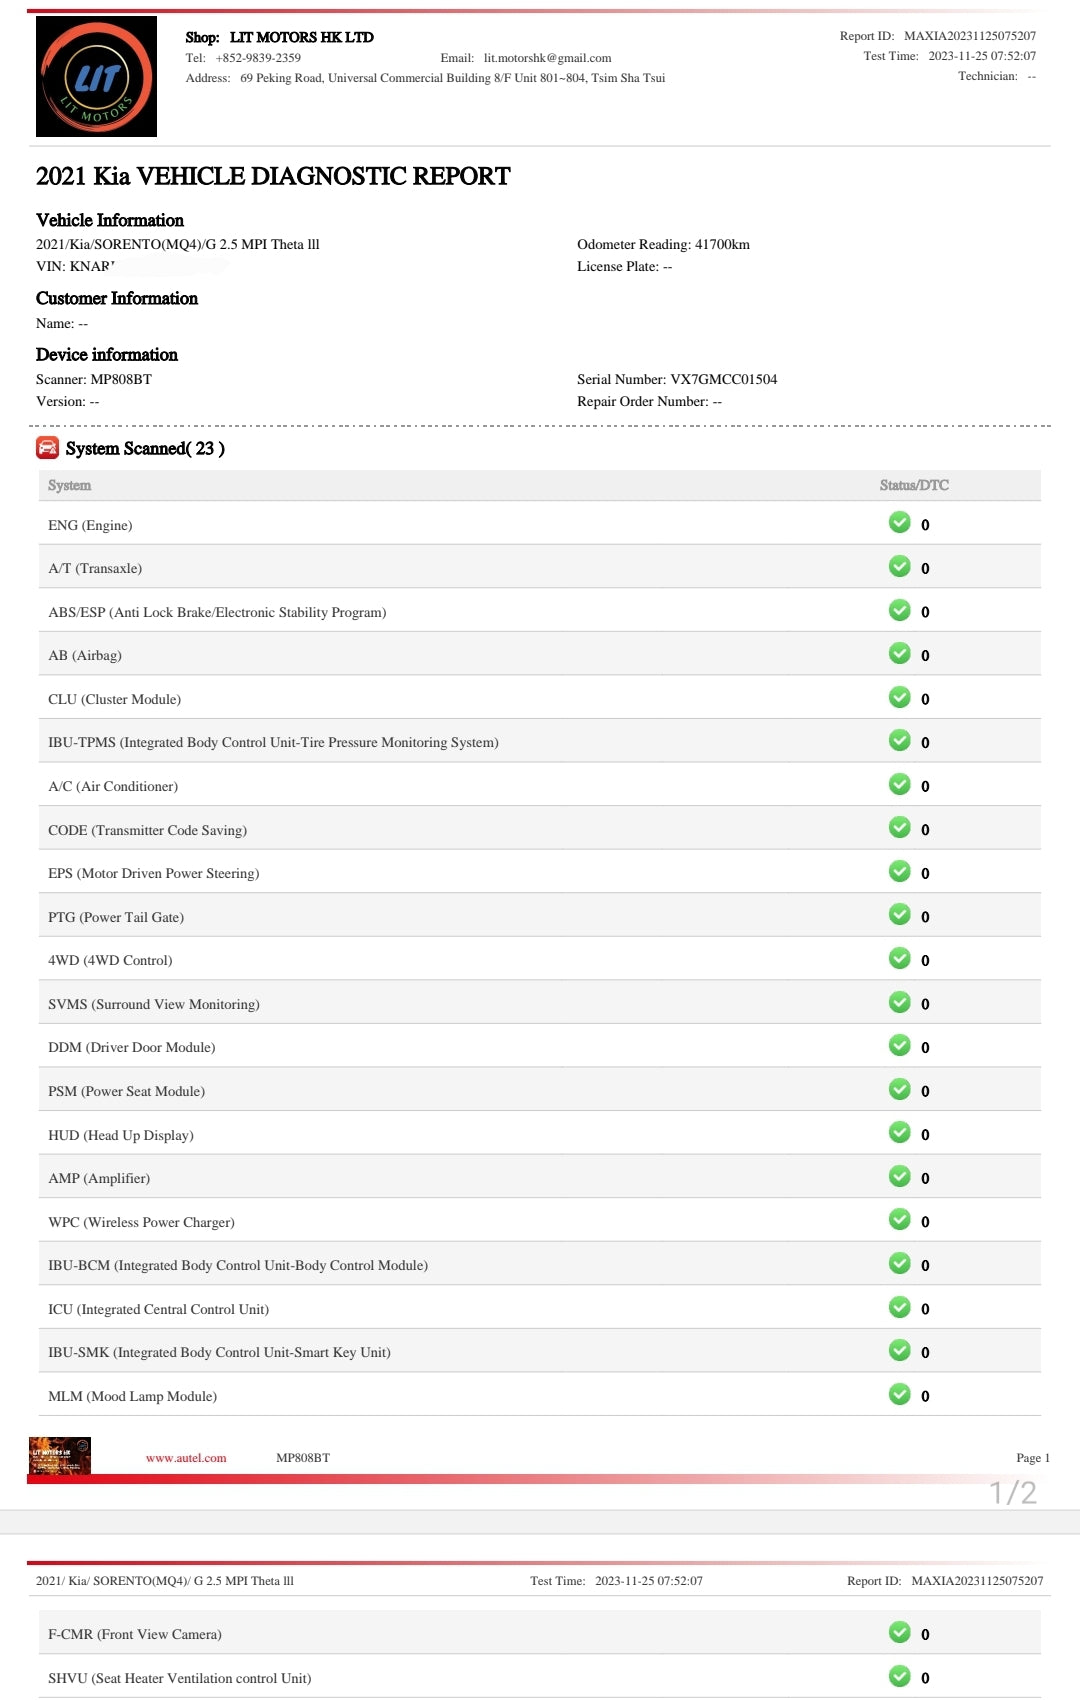This screenshot has height=1700, width=1080.
Task: Click the green check for EPS power steering
Action: point(900,872)
